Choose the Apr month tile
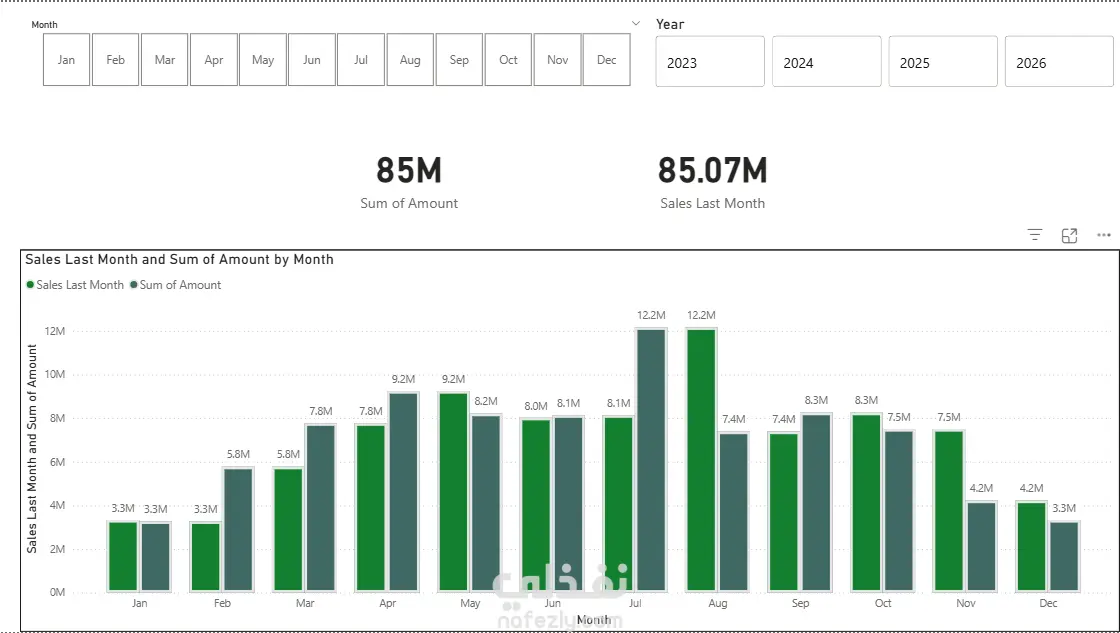The width and height of the screenshot is (1120, 633). [214, 60]
